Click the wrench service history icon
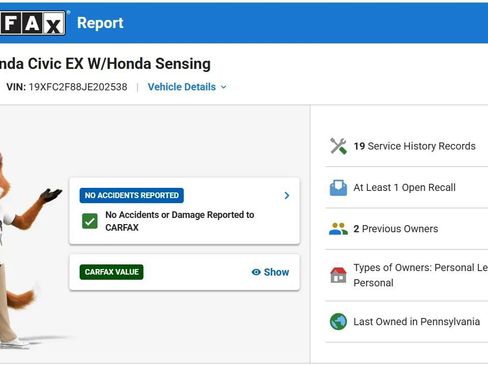Screen dimensions: 488x366 point(338,146)
